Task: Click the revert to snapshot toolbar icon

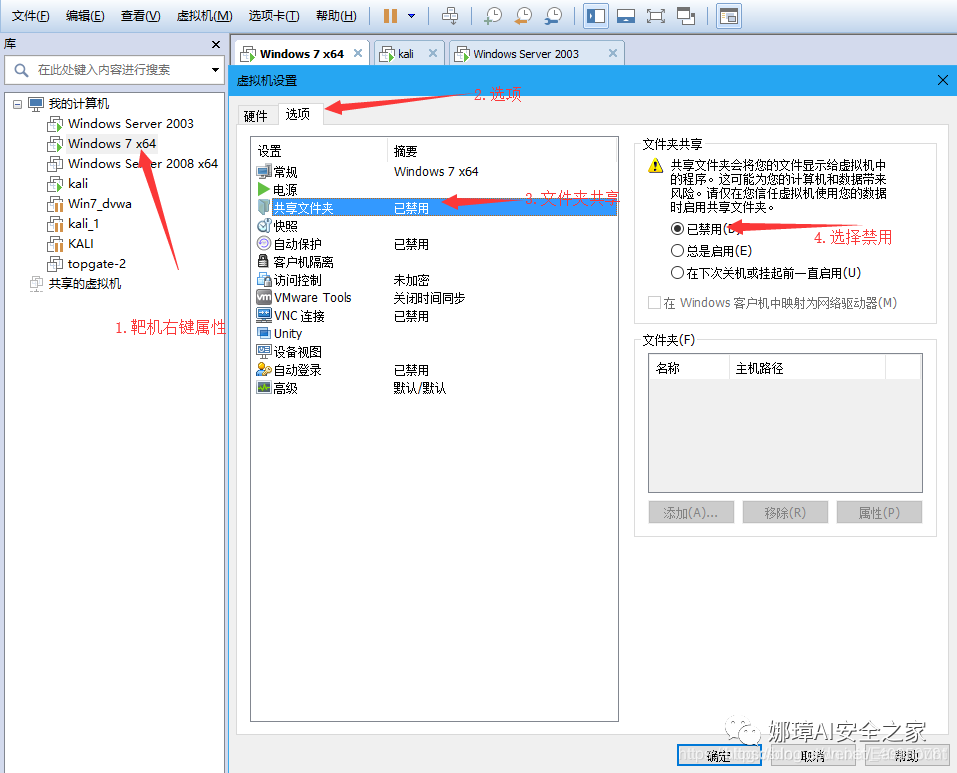Action: [523, 16]
